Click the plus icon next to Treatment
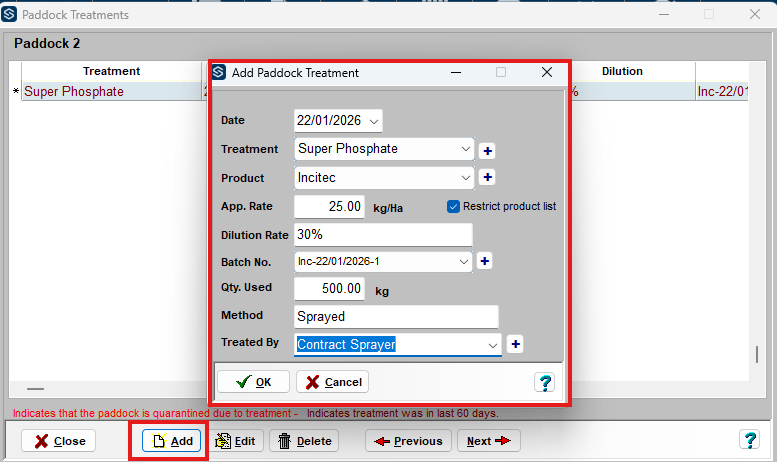The height and width of the screenshot is (462, 777). pos(488,151)
